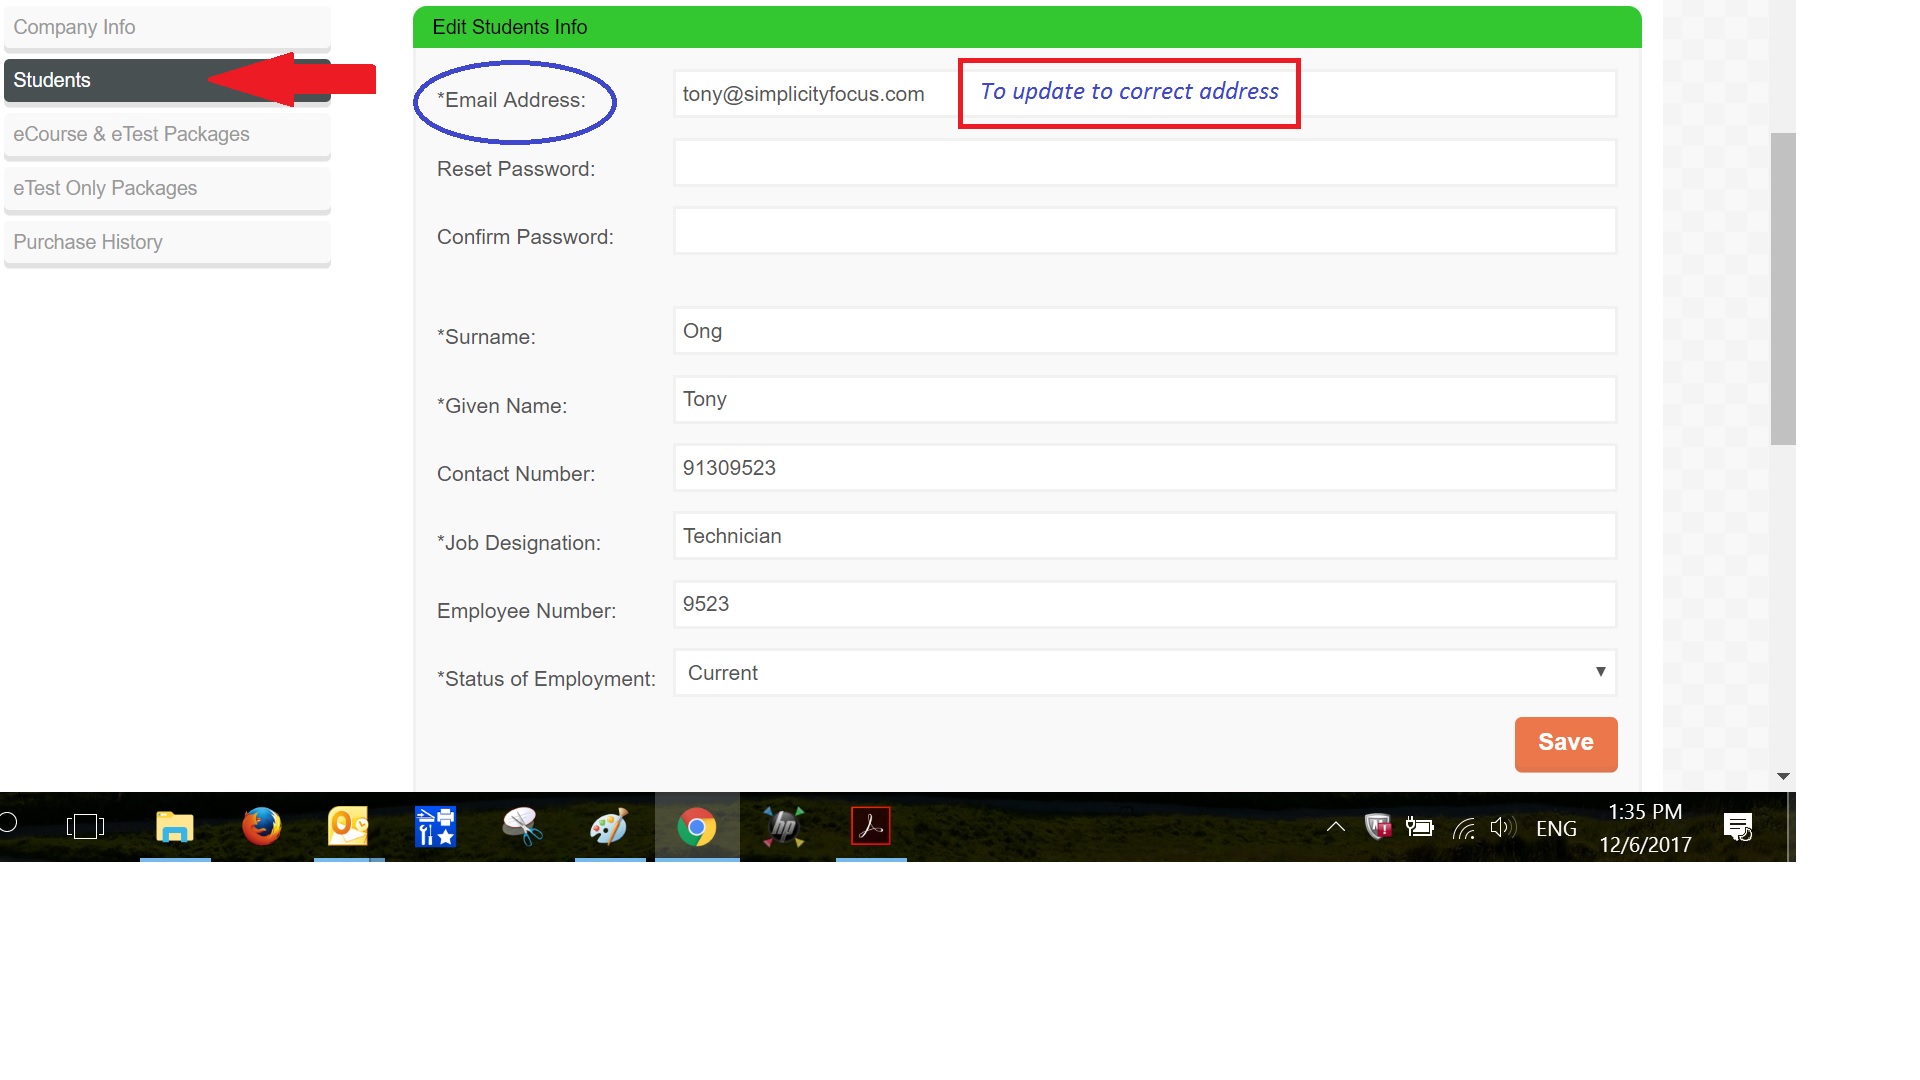Click the Given Name field containing Tony

pyautogui.click(x=1145, y=399)
